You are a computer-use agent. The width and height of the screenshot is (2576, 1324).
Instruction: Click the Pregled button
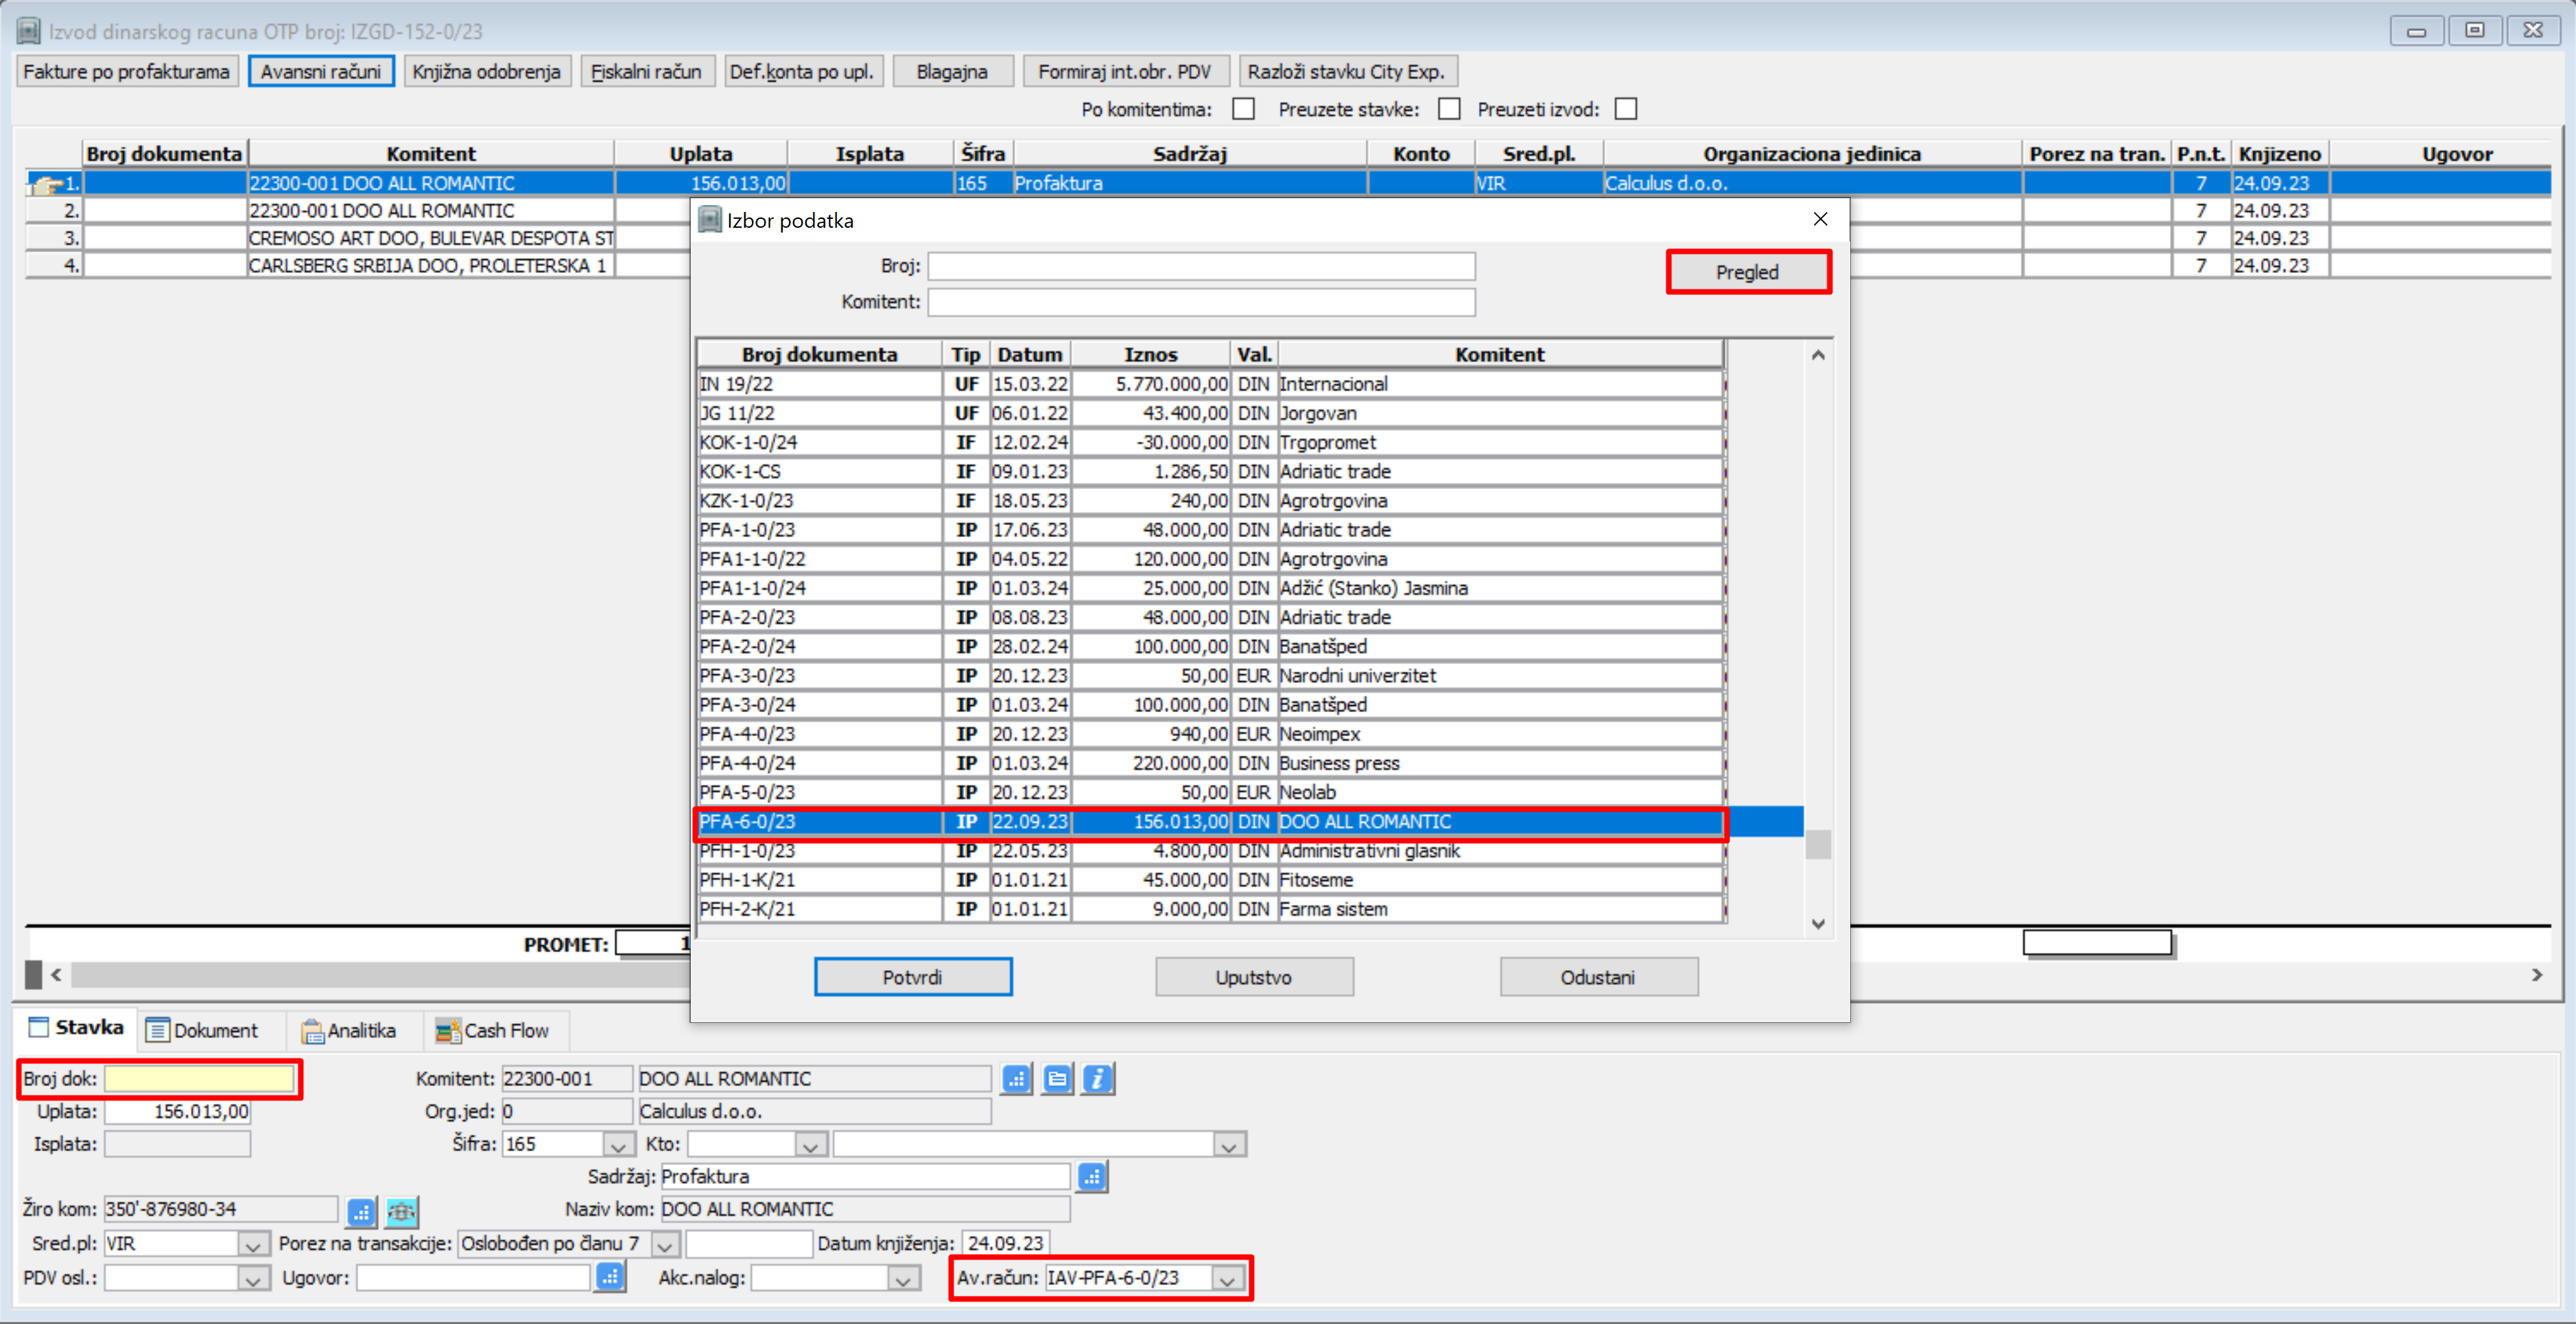1747,272
